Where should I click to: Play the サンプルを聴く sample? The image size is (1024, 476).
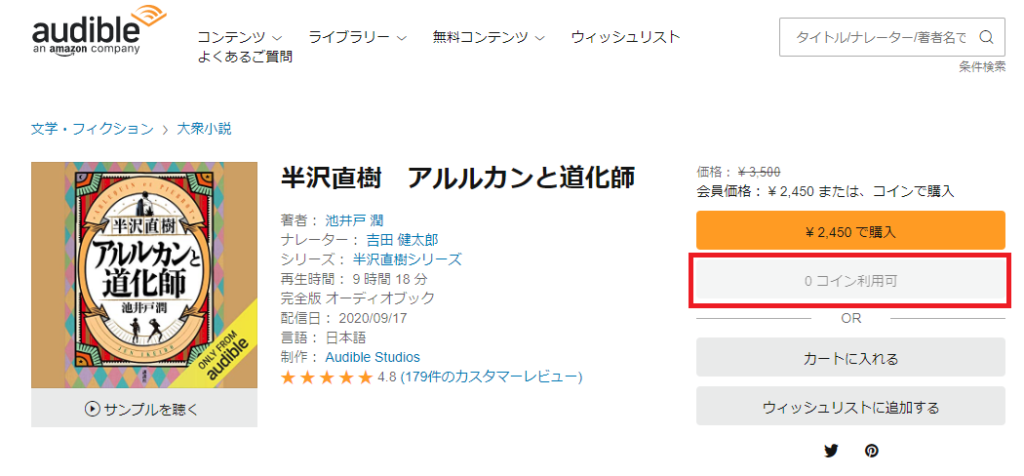pos(144,409)
